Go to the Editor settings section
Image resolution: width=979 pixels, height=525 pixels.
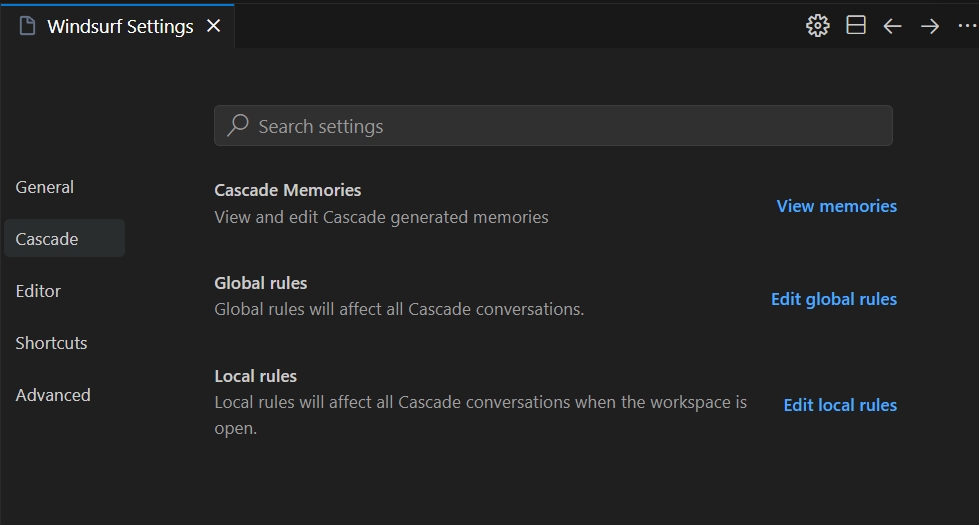38,291
